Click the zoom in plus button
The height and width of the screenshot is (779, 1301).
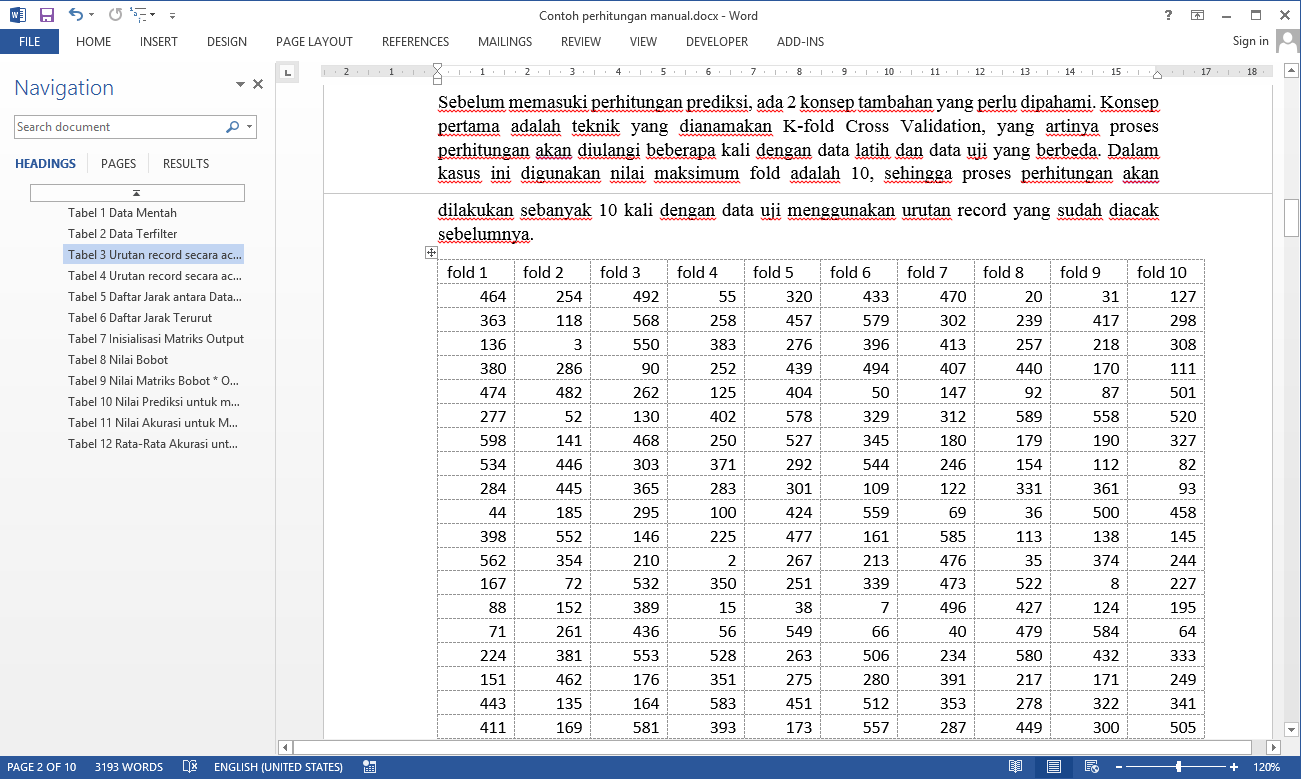1234,767
